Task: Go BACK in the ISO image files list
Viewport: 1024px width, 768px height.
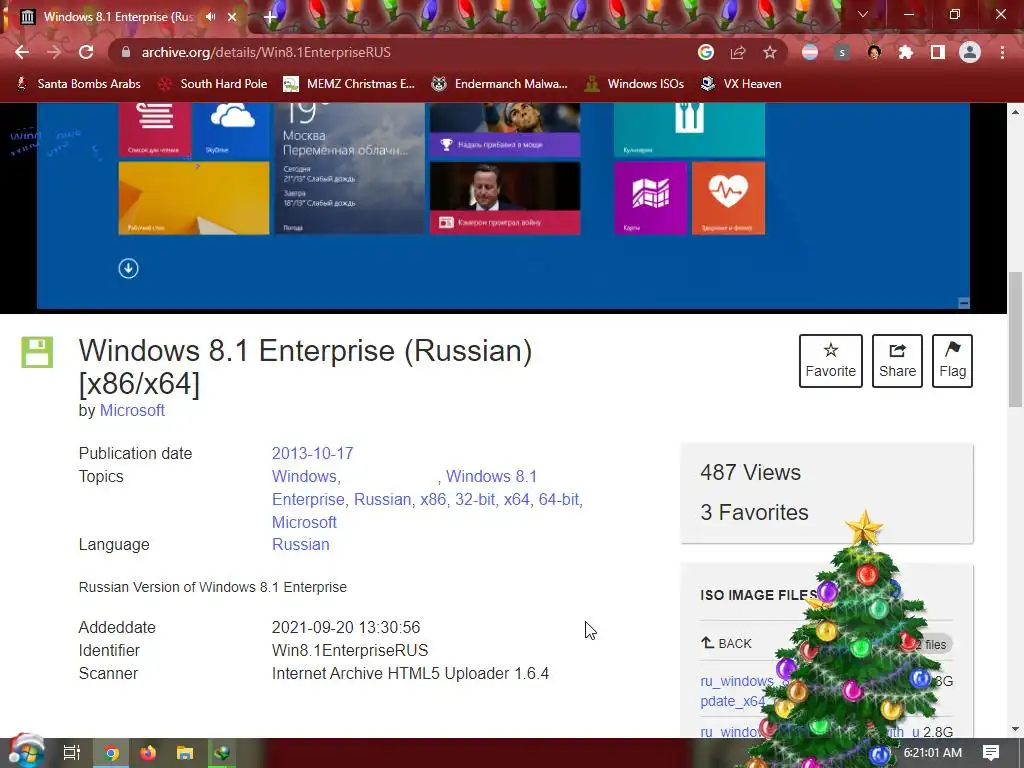Action: (726, 643)
